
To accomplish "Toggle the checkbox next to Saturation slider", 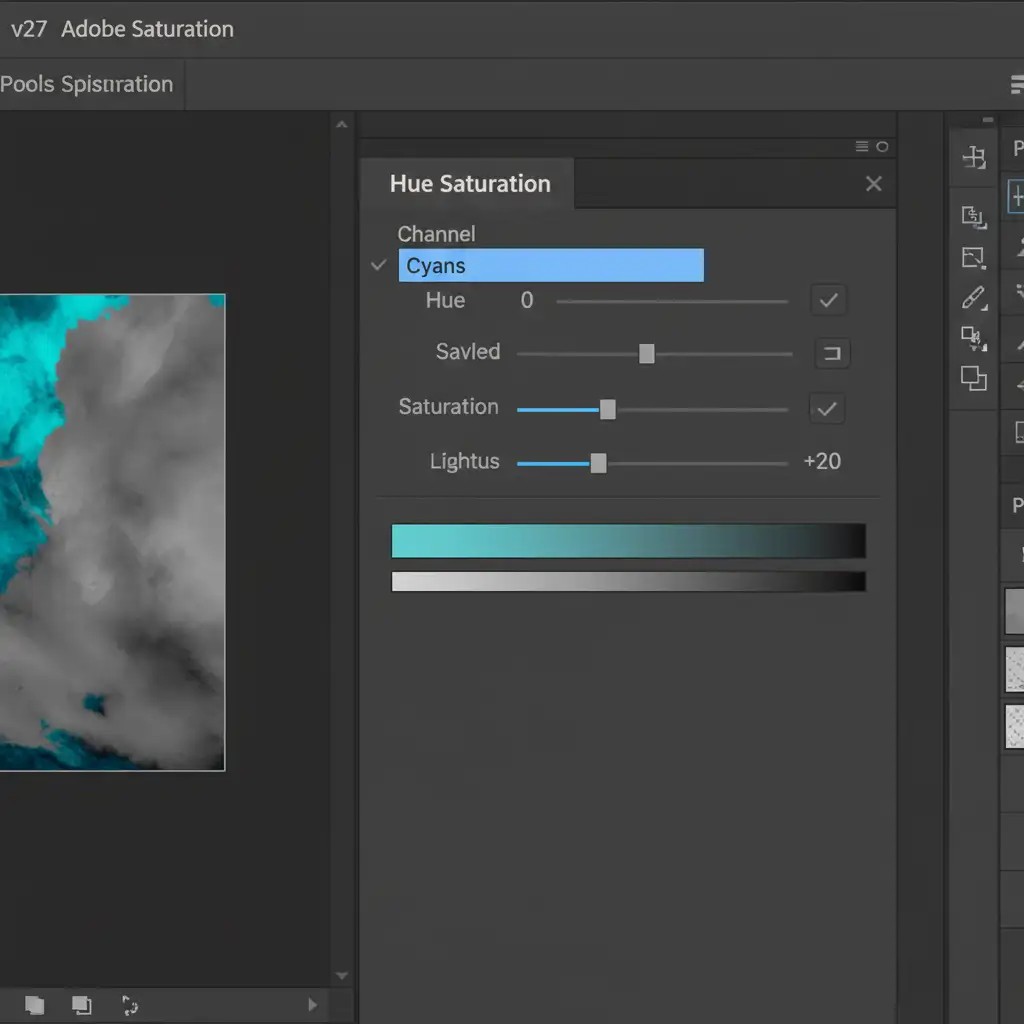I will [827, 408].
